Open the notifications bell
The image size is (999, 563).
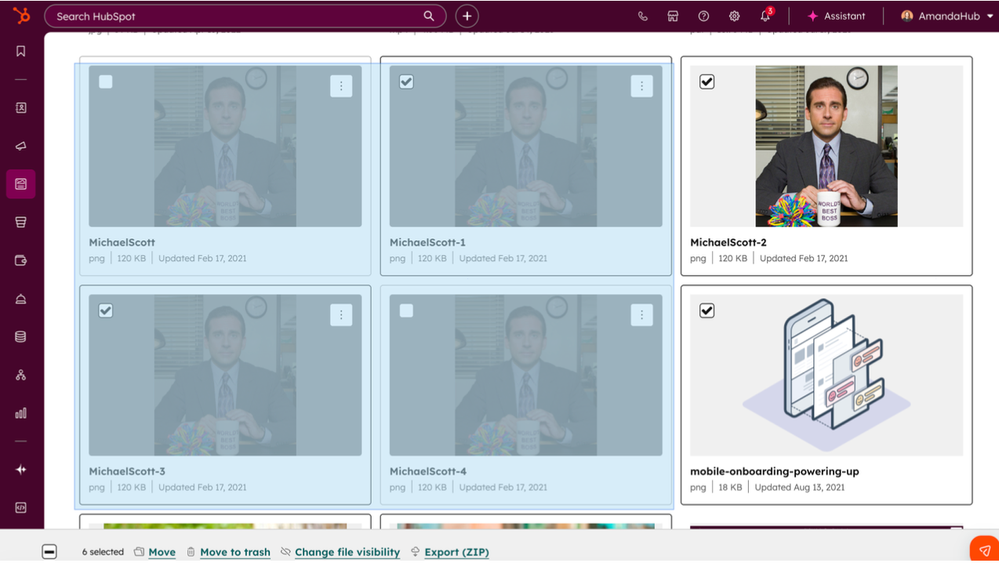click(765, 17)
